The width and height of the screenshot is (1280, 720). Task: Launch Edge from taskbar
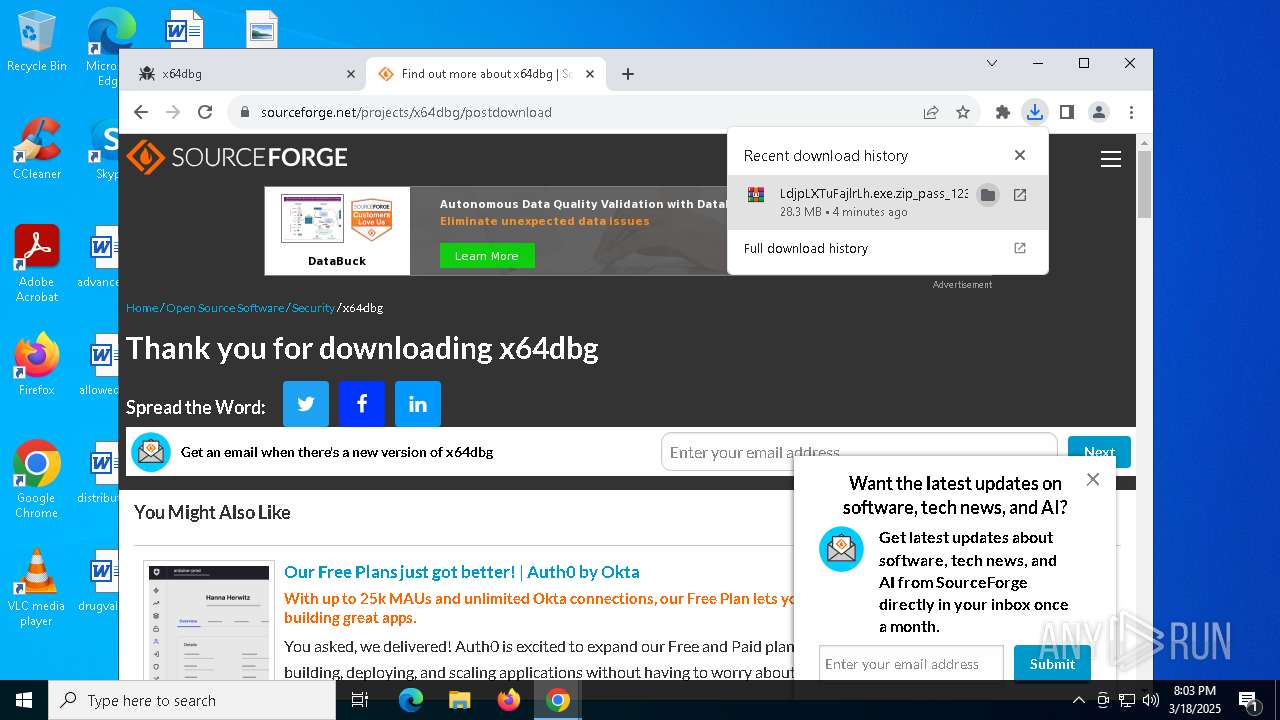pyautogui.click(x=411, y=700)
